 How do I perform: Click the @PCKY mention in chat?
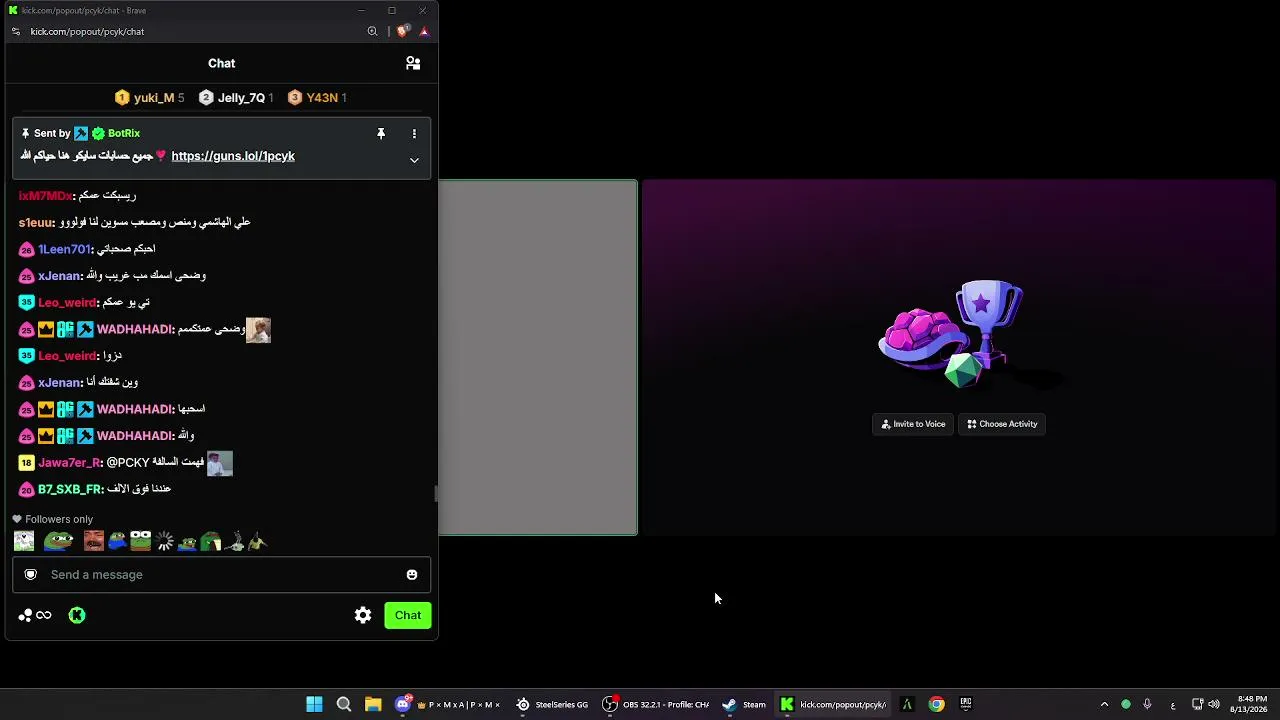pos(128,462)
